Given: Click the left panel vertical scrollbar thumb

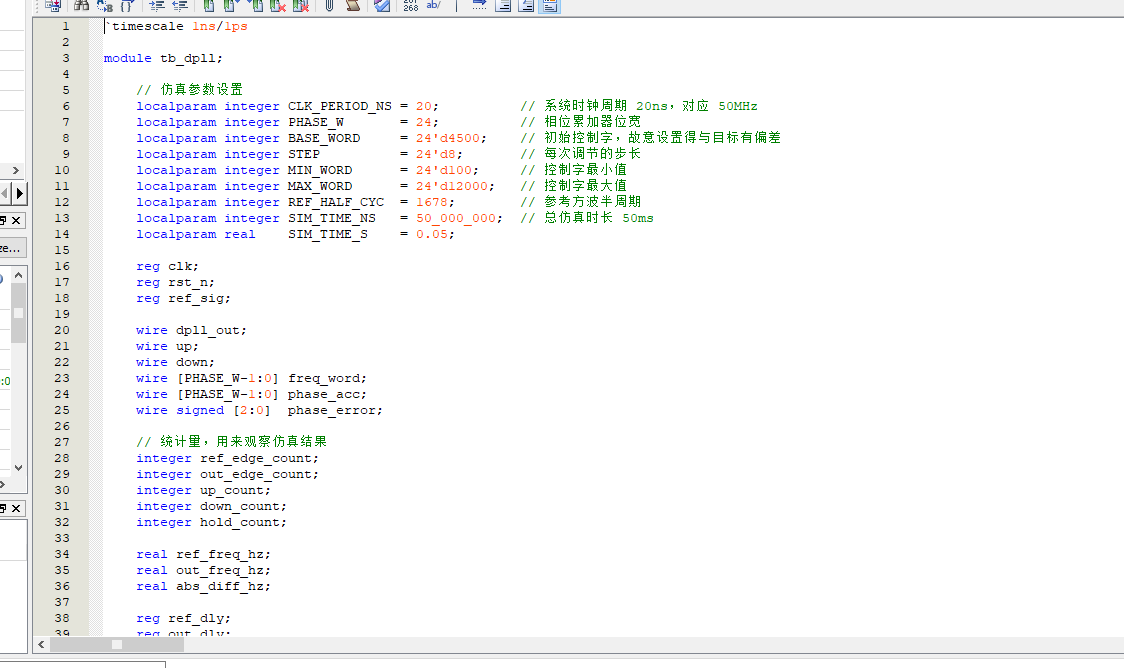Looking at the screenshot, I should click(19, 313).
